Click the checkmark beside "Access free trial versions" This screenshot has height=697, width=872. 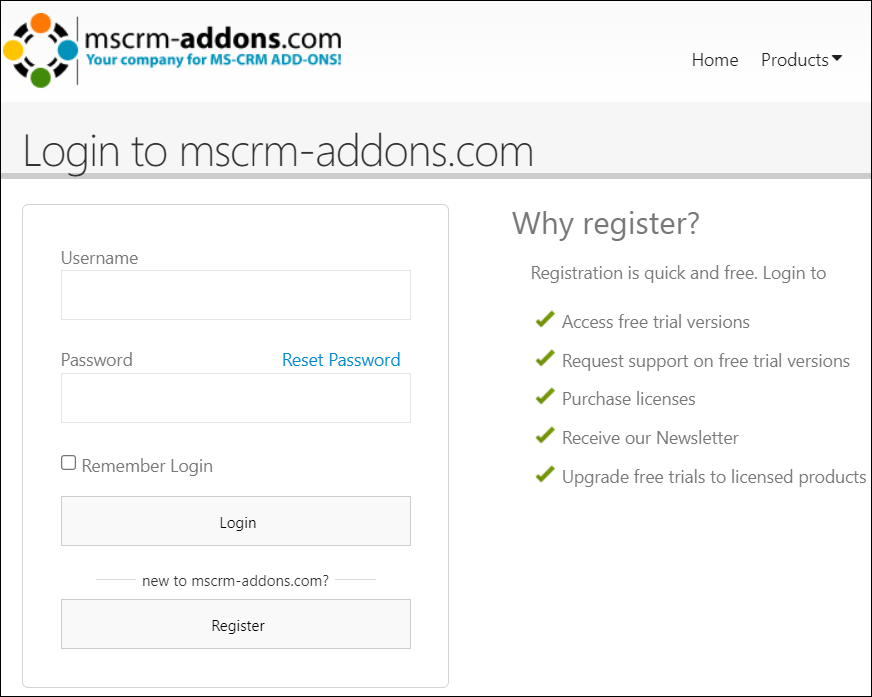(545, 320)
